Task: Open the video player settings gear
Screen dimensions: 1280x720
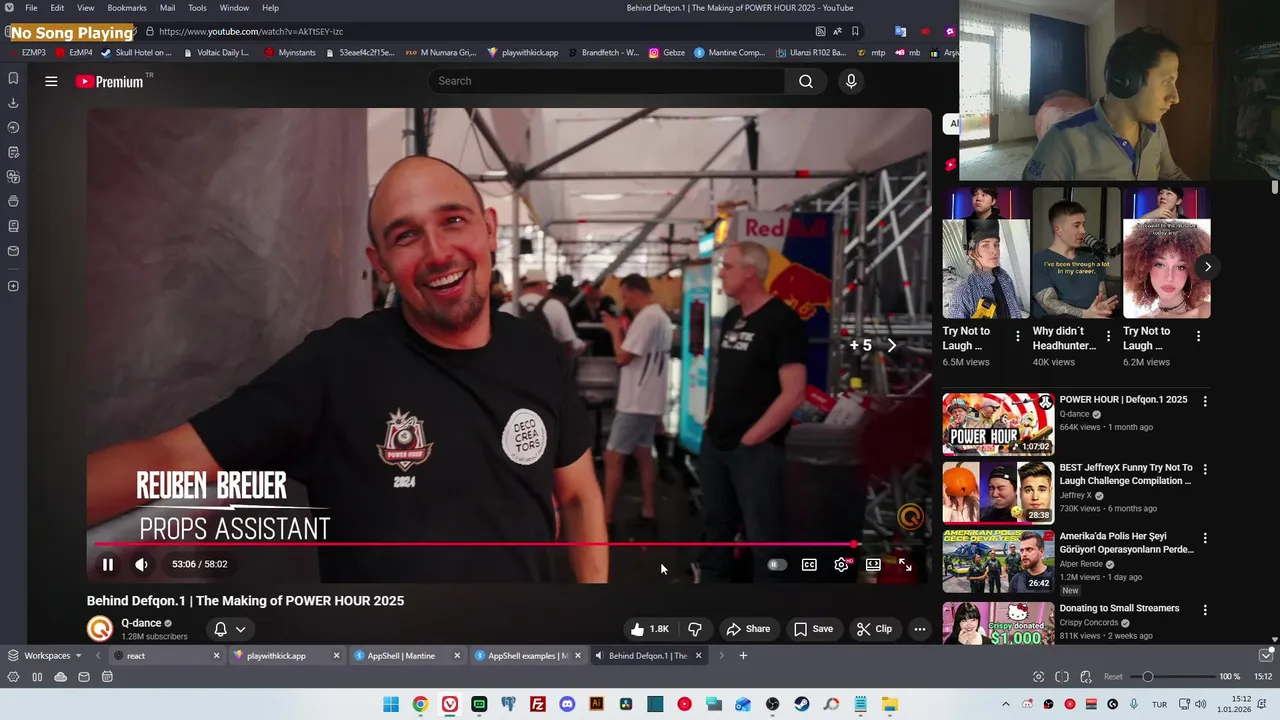Action: [841, 565]
